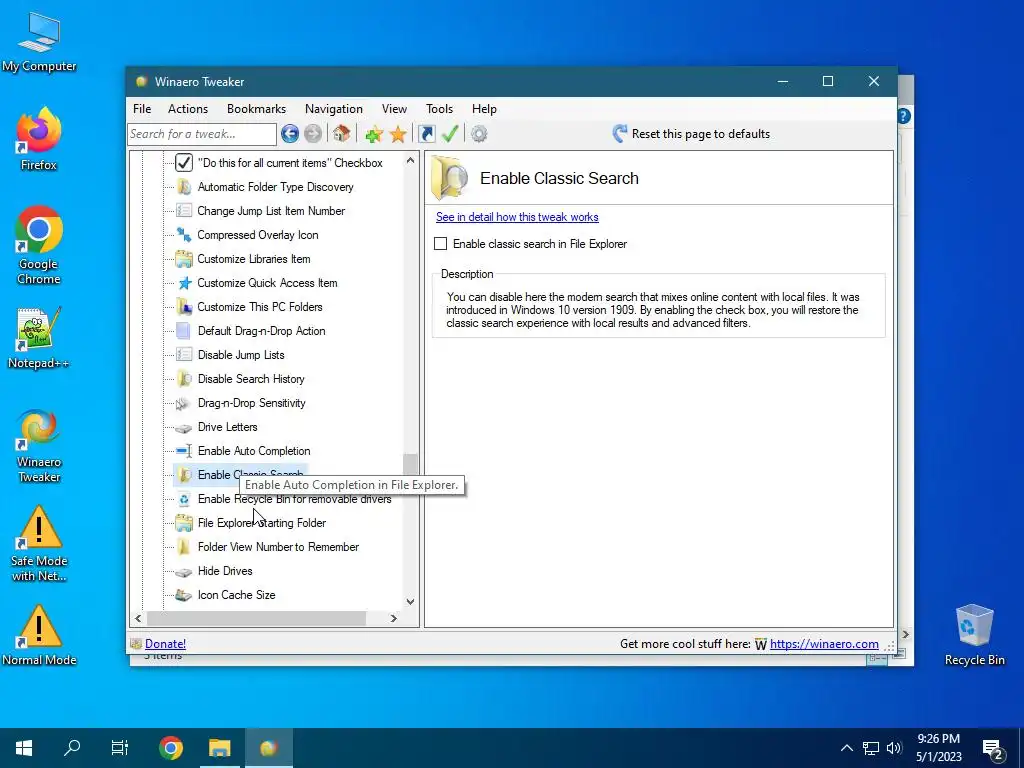Viewport: 1024px width, 768px height.
Task: Click Safe Mode with Networking warning shortcut
Action: [x=39, y=543]
